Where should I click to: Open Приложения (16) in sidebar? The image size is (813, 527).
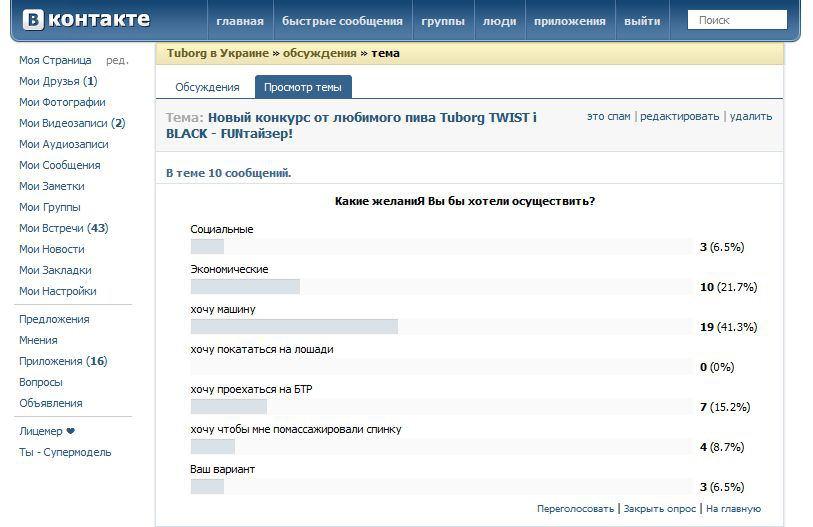coord(63,361)
